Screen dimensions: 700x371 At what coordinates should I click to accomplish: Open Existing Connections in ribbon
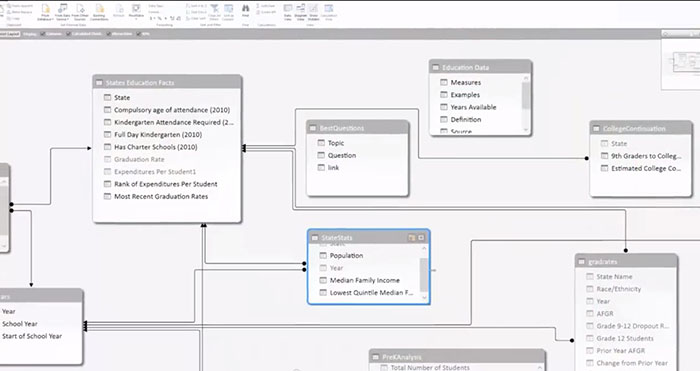pos(100,13)
